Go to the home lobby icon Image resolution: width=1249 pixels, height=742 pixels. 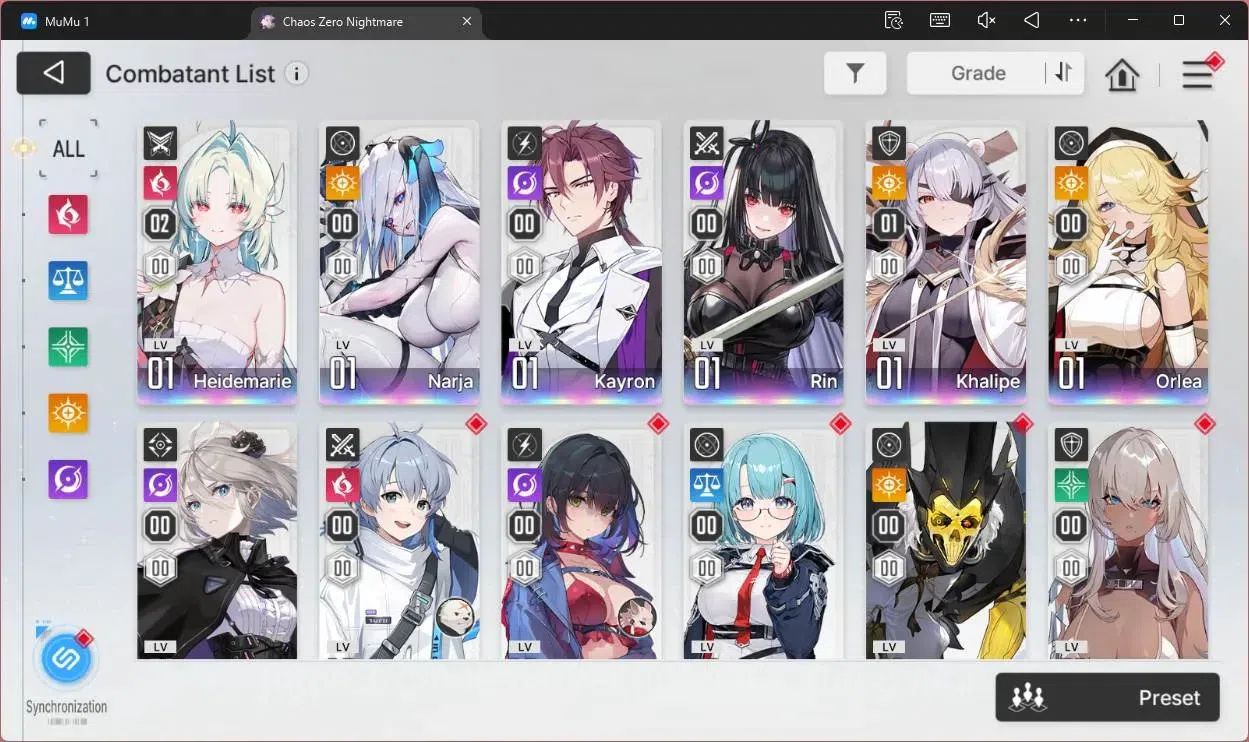[1122, 74]
